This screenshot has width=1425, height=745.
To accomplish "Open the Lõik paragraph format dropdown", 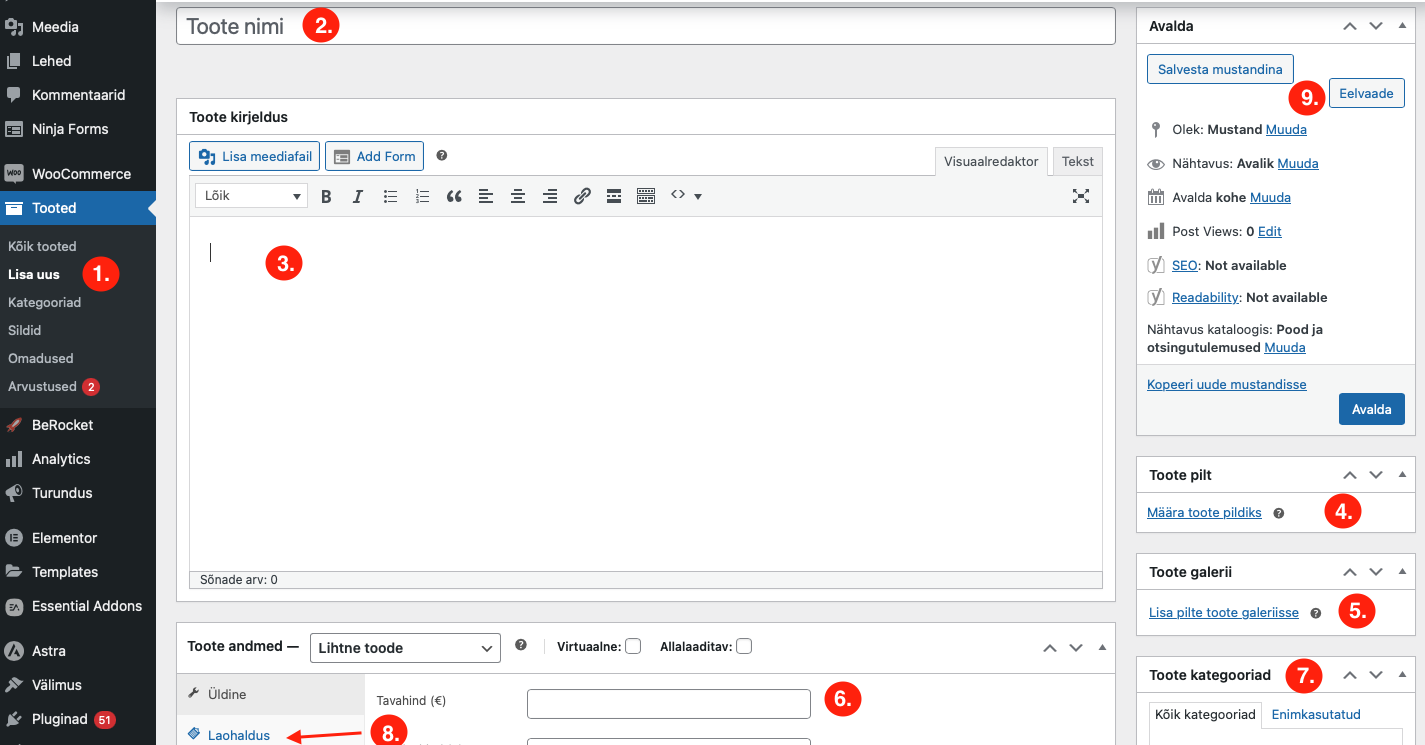I will click(x=251, y=196).
